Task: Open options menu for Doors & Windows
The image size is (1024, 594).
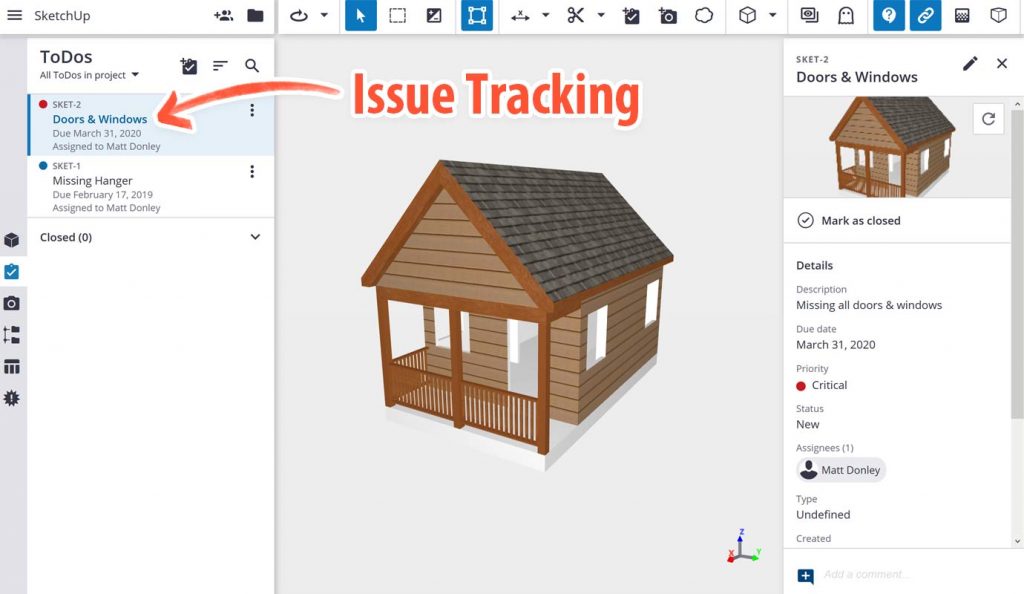Action: (252, 111)
